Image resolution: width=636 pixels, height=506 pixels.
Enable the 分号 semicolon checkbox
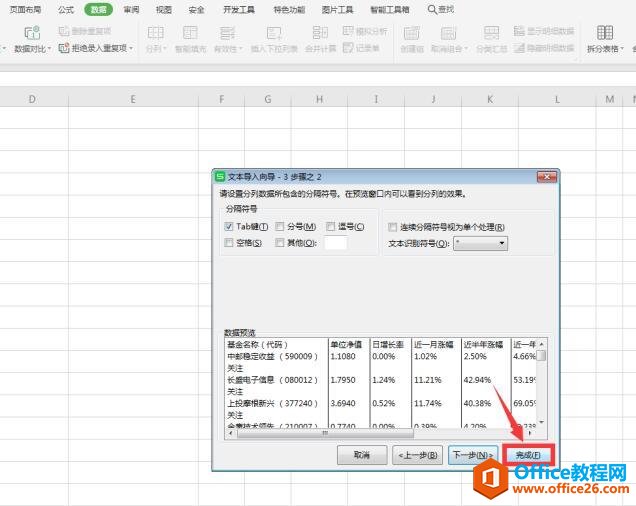pos(279,226)
